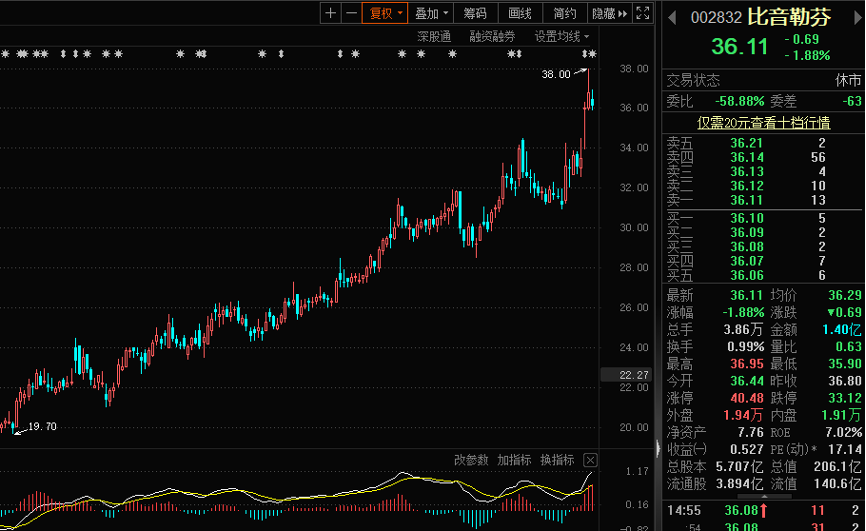
Task: Click 买五 price 36.06
Action: [747, 276]
